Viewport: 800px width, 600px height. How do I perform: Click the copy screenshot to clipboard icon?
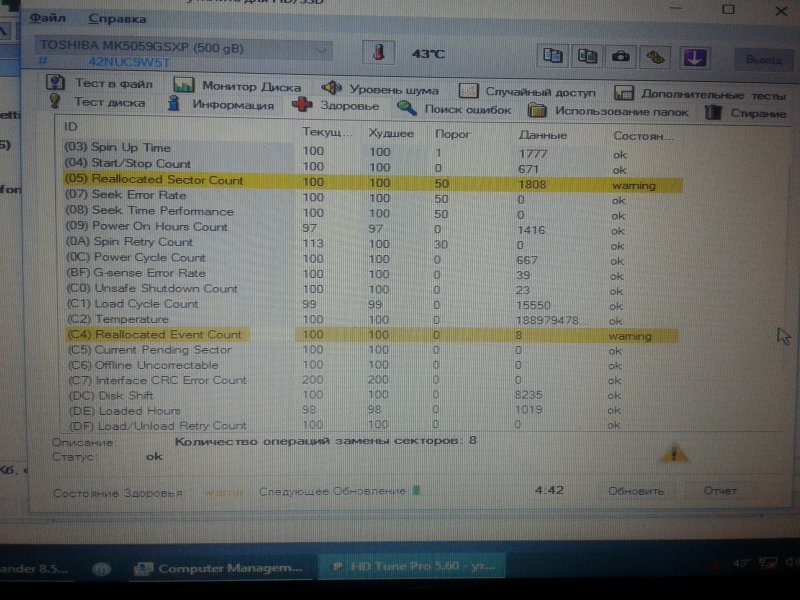pyautogui.click(x=588, y=55)
